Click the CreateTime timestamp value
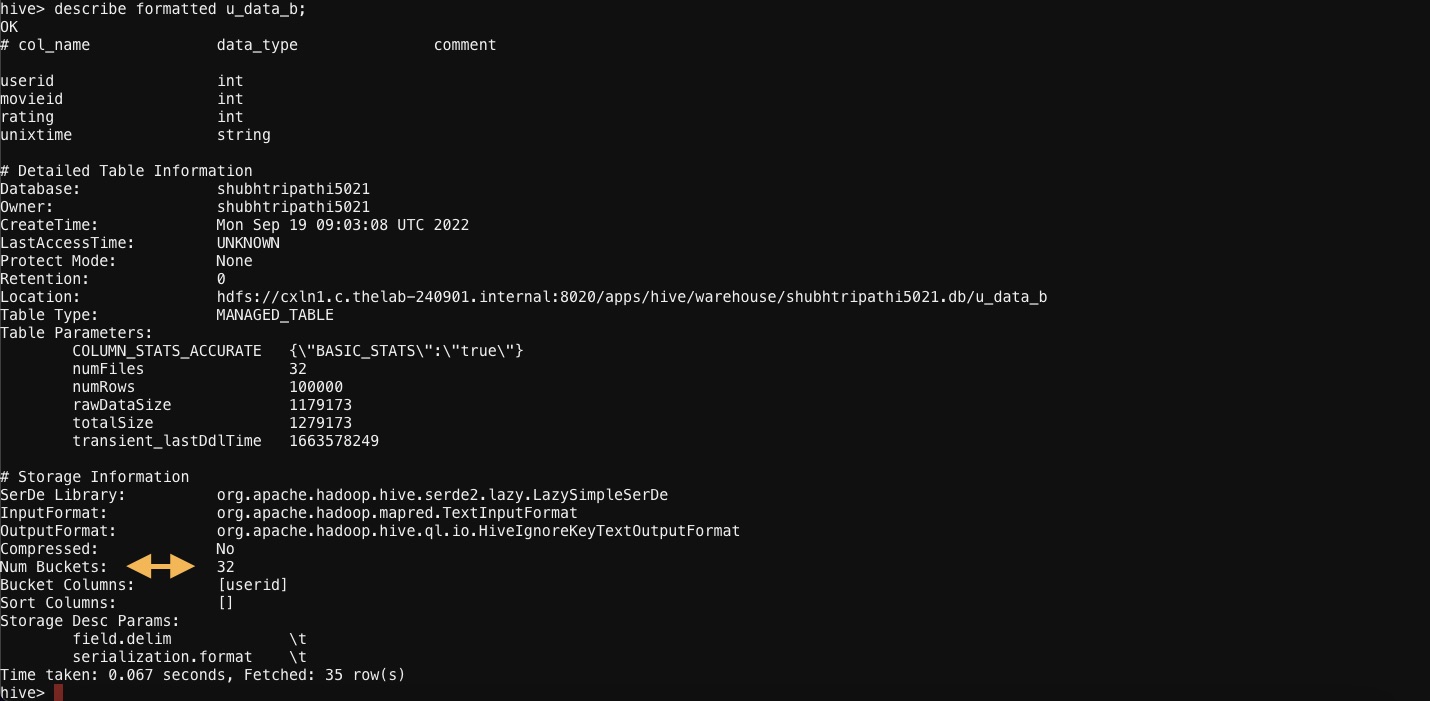Viewport: 1430px width, 701px height. tap(343, 225)
